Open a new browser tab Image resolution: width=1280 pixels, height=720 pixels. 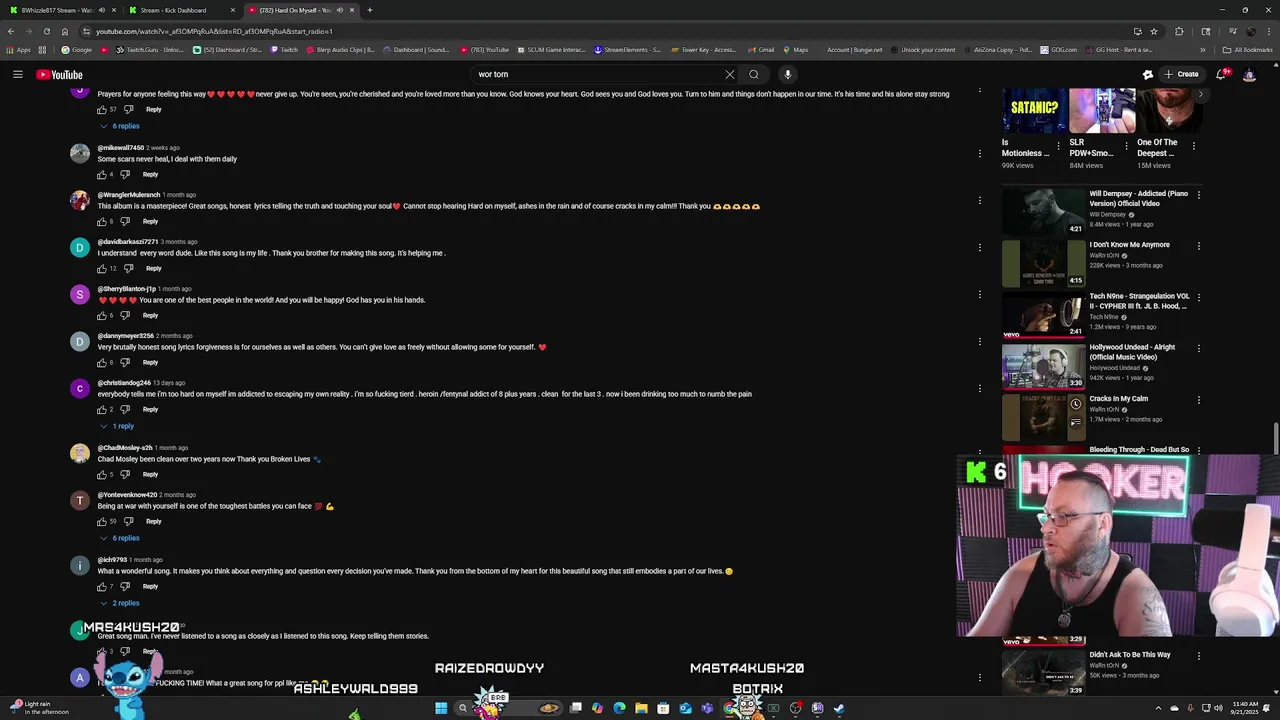click(370, 10)
